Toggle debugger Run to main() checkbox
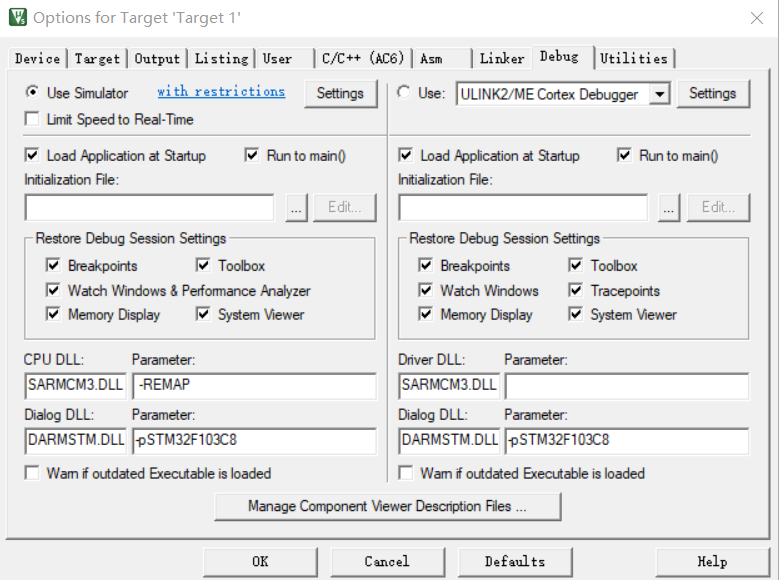 [624, 156]
